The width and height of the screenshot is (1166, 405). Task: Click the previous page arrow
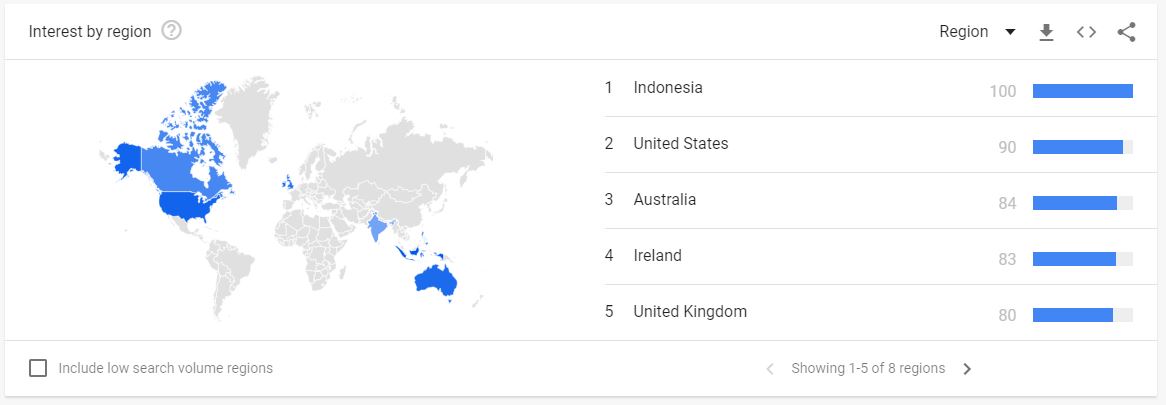[x=770, y=369]
